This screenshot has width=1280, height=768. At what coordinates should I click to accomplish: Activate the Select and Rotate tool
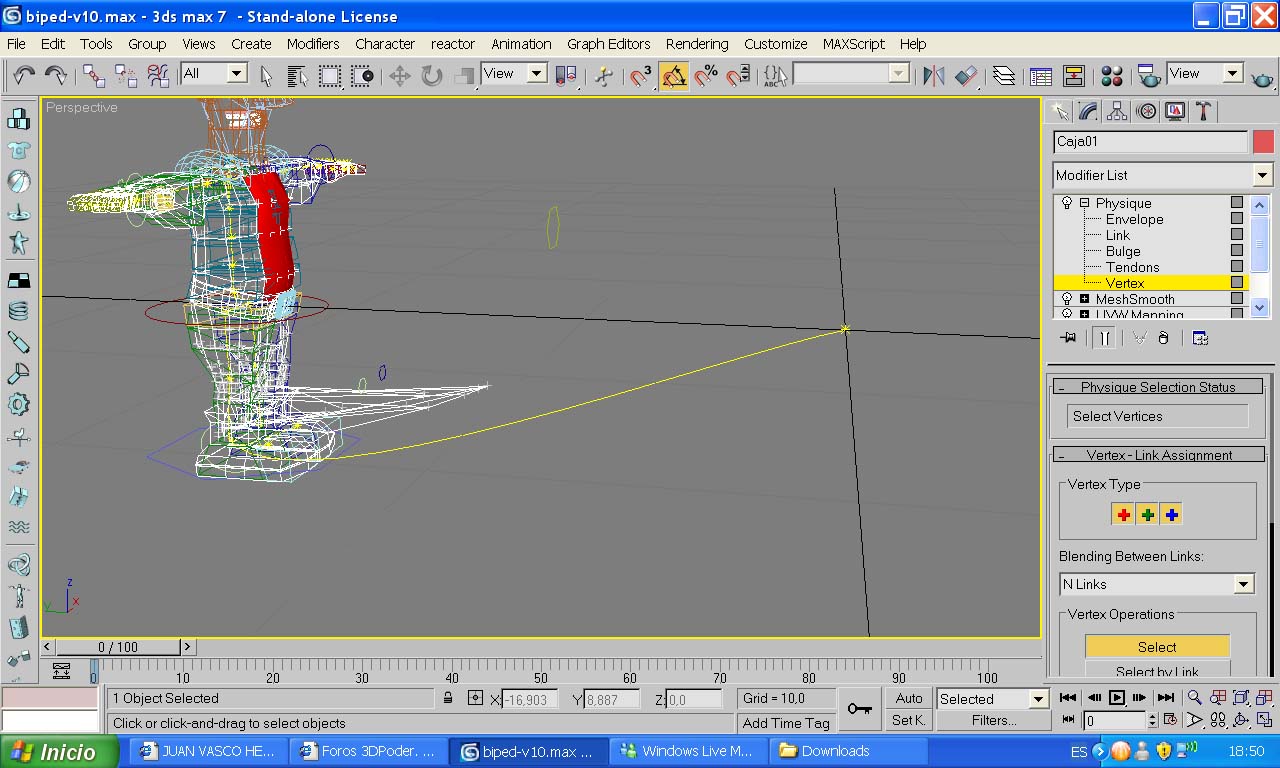(432, 75)
